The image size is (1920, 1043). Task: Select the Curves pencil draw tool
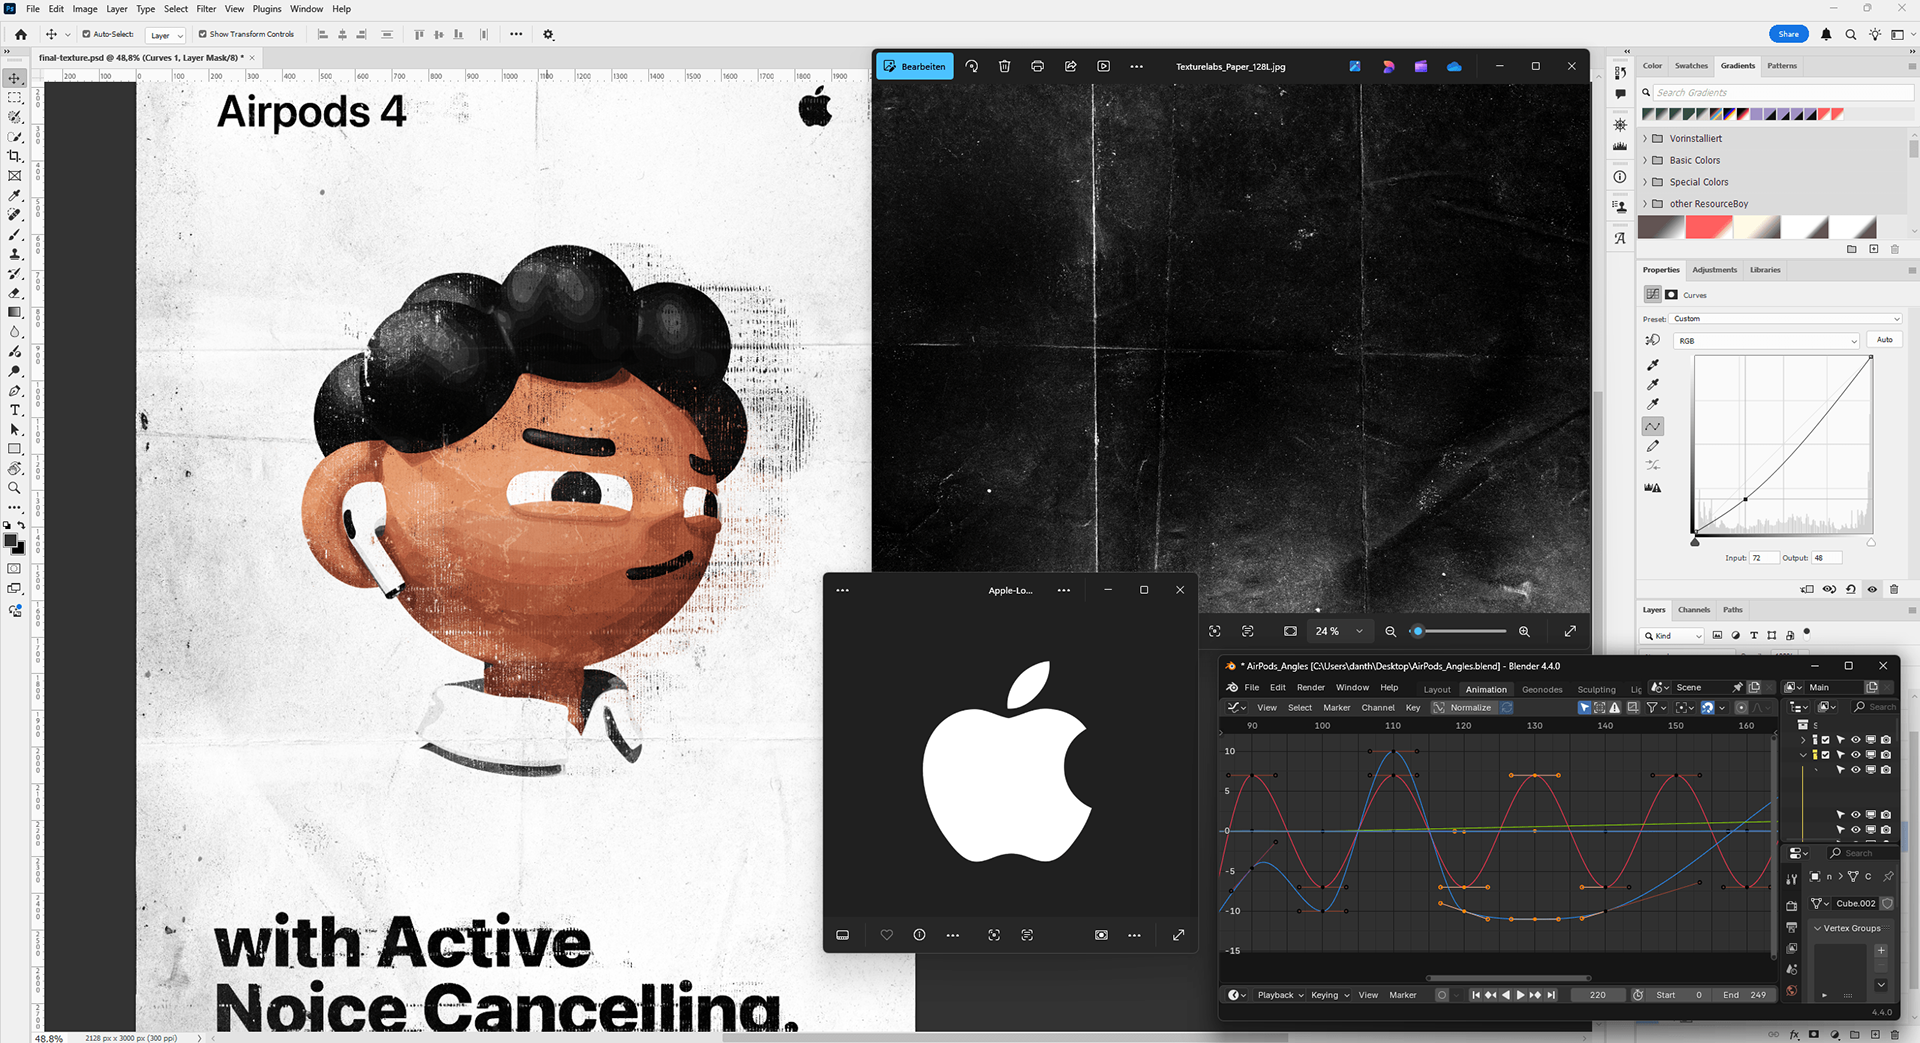tap(1653, 446)
